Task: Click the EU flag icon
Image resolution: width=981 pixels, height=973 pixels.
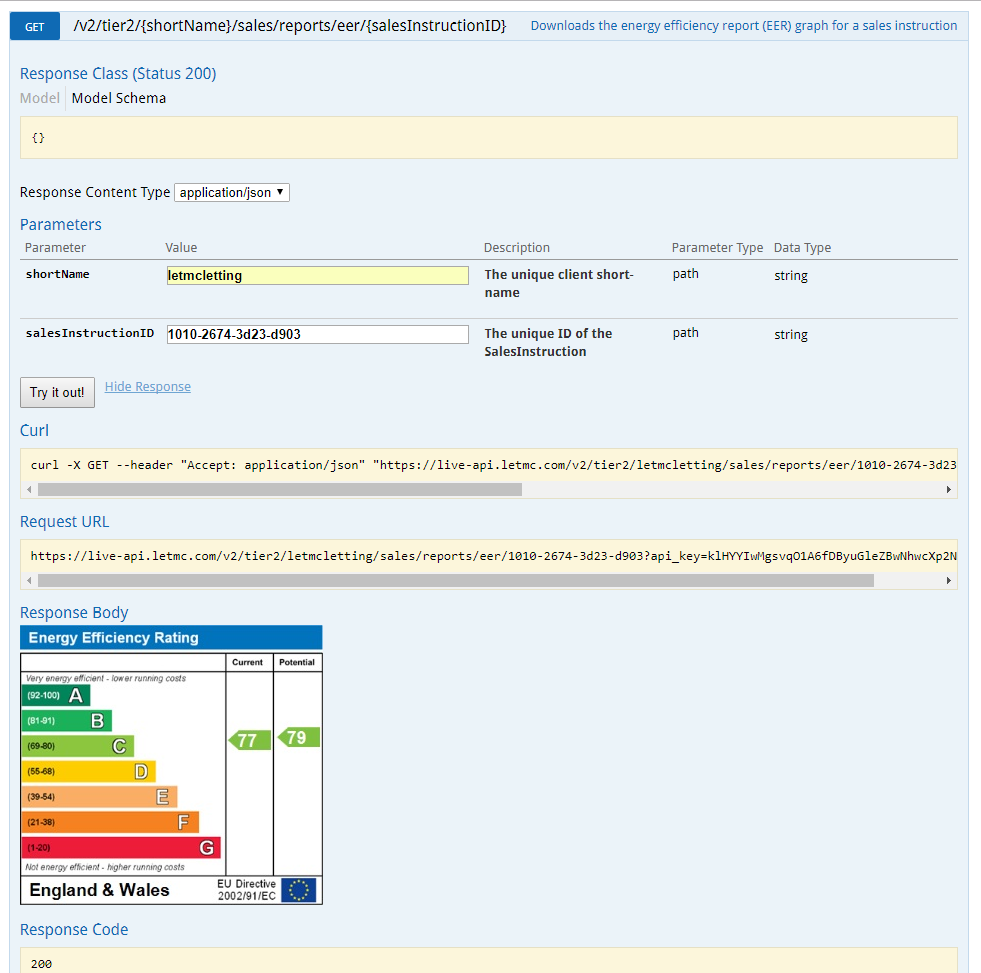Action: point(298,890)
